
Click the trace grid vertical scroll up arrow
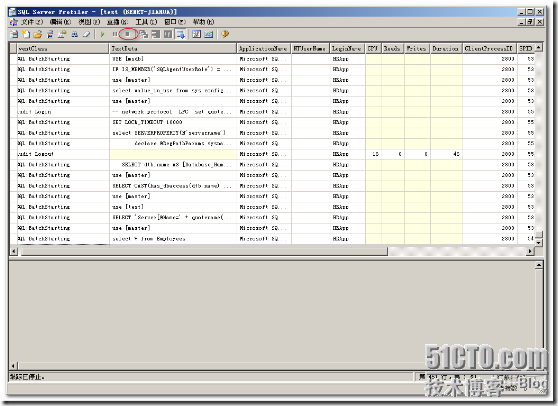(539, 48)
